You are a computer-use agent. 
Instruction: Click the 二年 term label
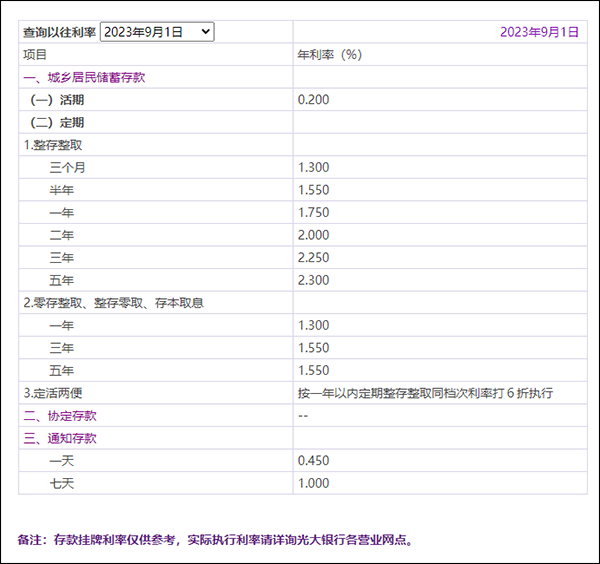point(62,235)
